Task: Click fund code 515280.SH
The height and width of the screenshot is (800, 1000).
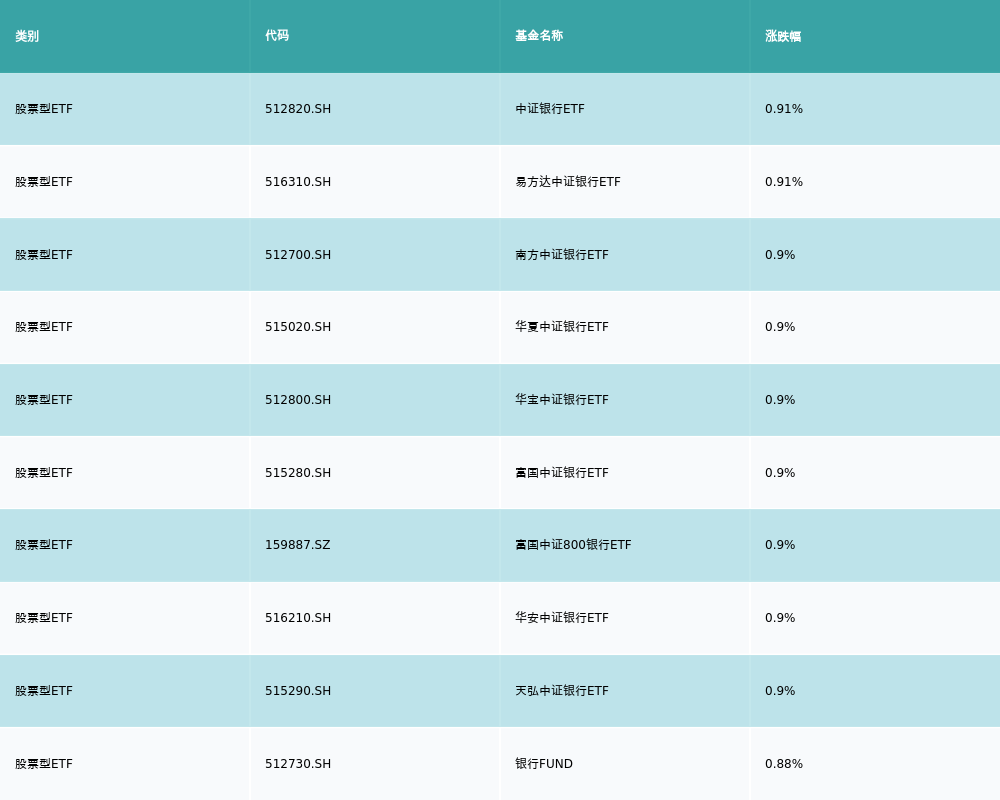Action: 298,473
